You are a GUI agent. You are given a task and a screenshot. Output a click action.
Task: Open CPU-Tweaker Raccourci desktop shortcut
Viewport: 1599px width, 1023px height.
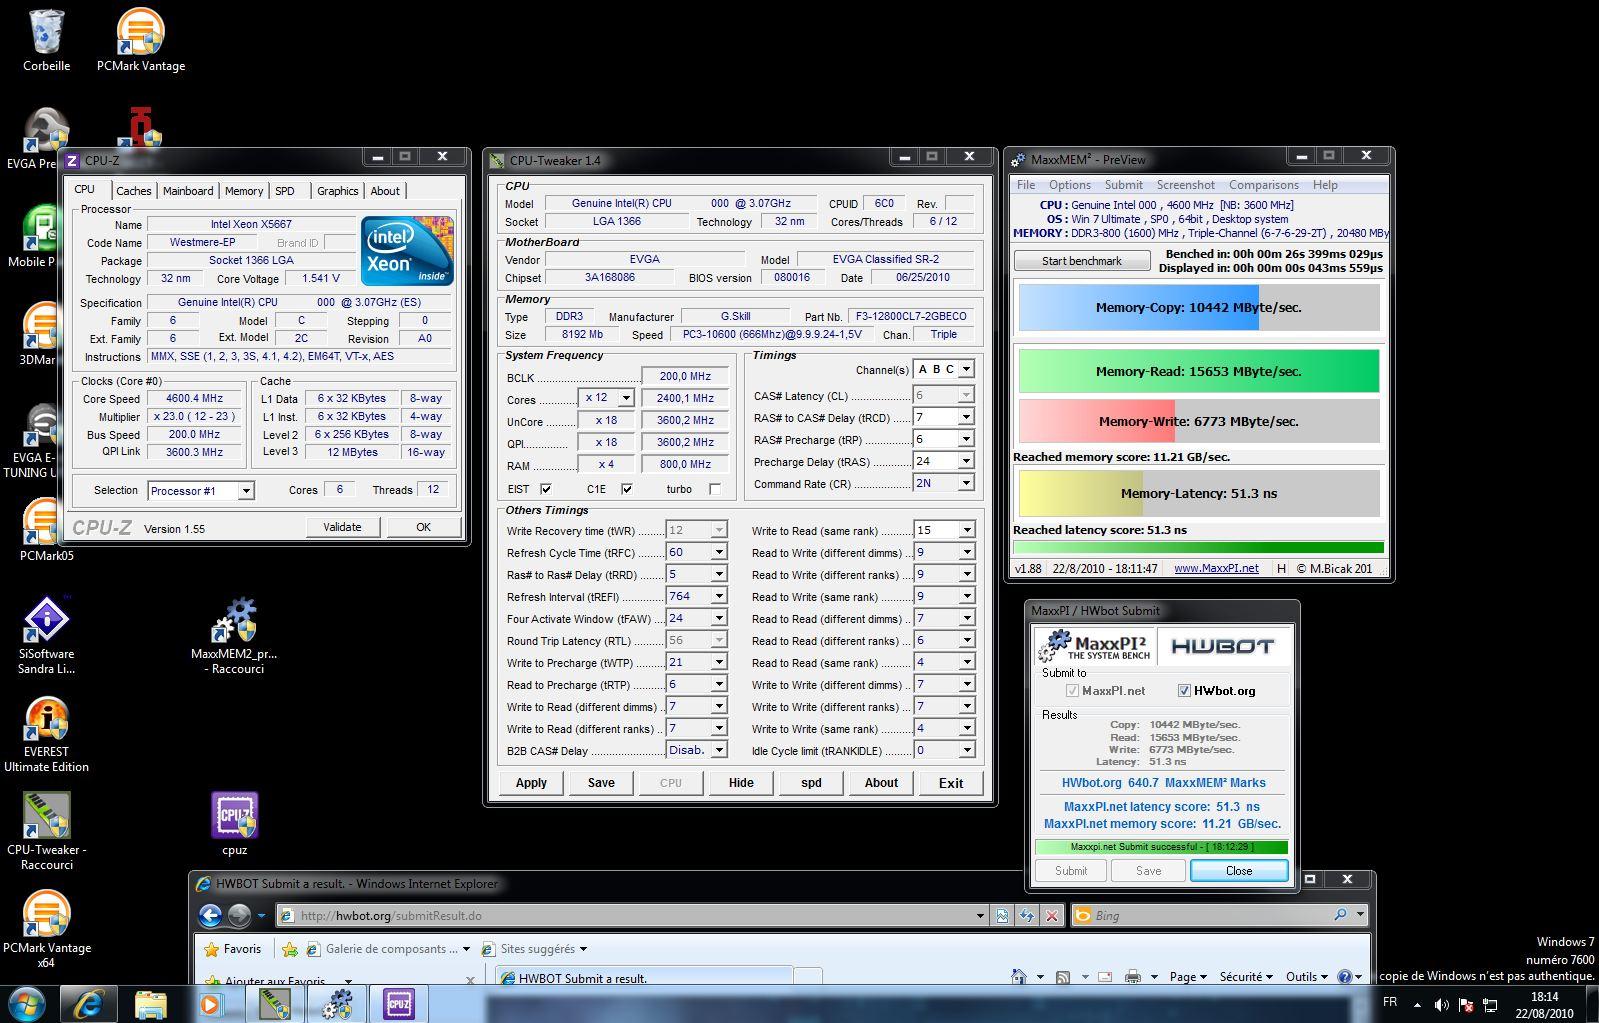pyautogui.click(x=46, y=830)
